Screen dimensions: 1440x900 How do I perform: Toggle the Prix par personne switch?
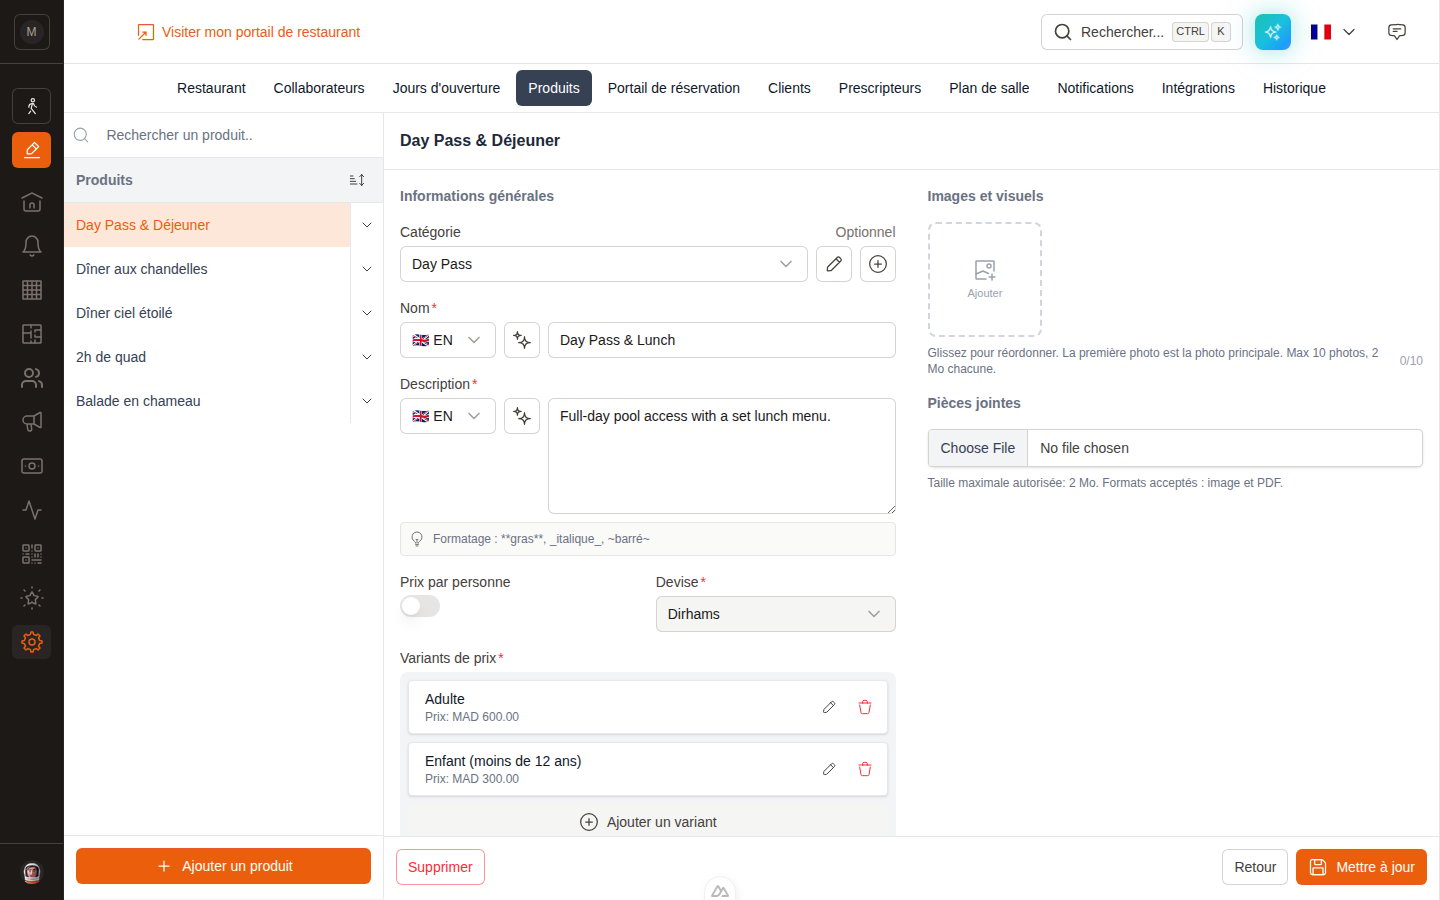point(420,606)
